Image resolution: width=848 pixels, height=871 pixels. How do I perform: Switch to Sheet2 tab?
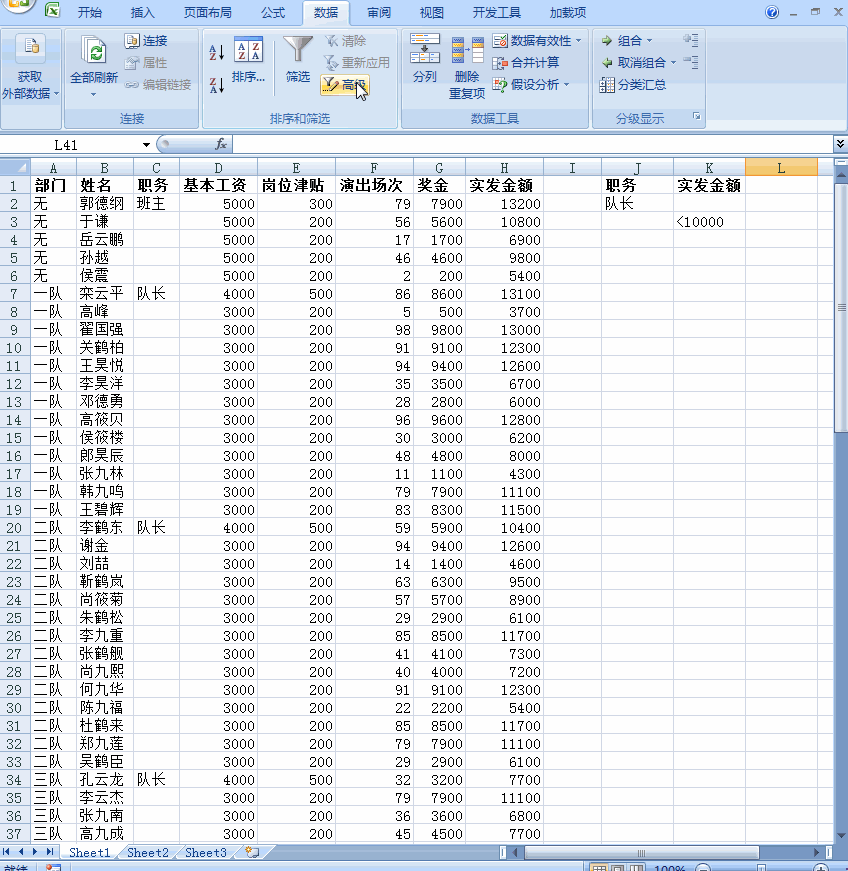point(148,852)
